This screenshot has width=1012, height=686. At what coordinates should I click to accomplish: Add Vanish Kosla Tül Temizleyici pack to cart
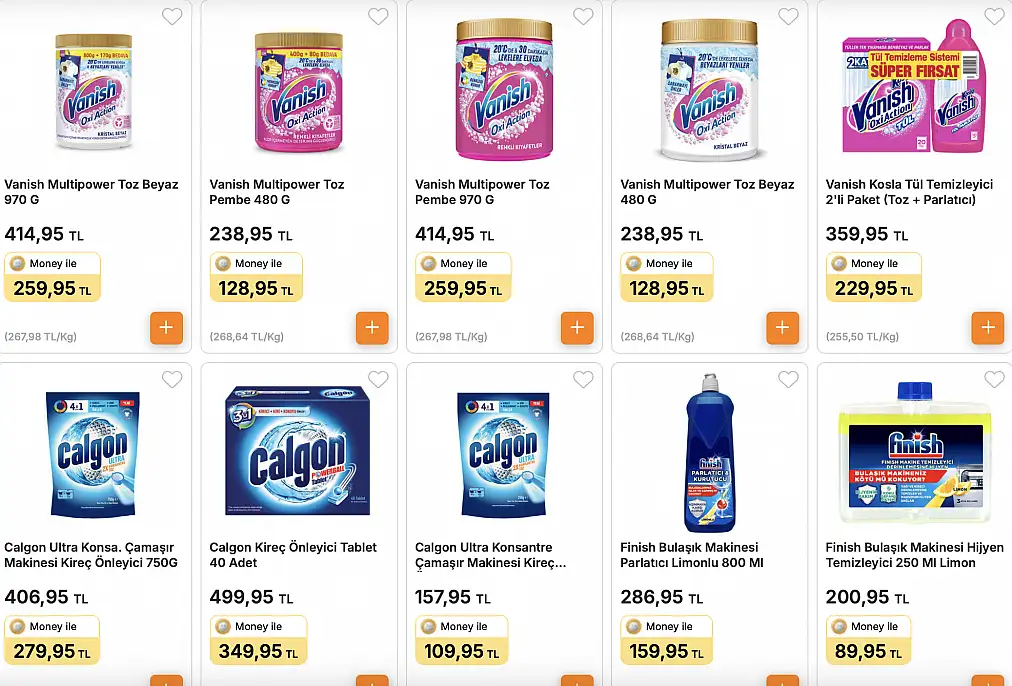click(x=988, y=328)
